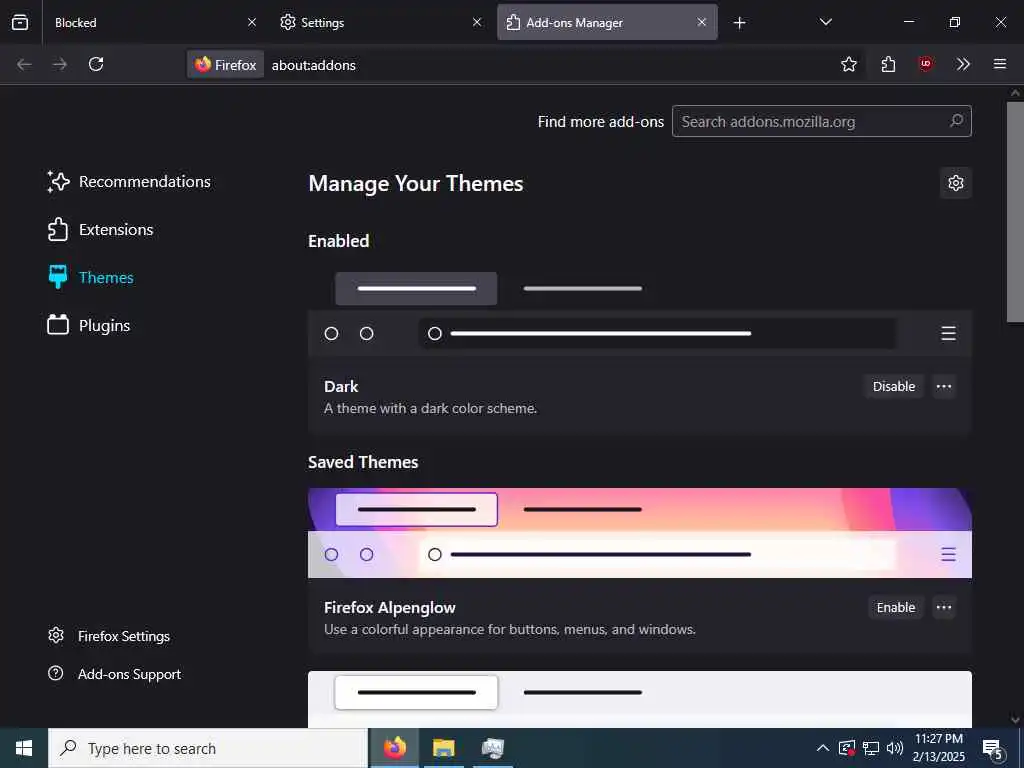Open the volume tray icon
Screen dimensions: 1024x768
point(895,748)
